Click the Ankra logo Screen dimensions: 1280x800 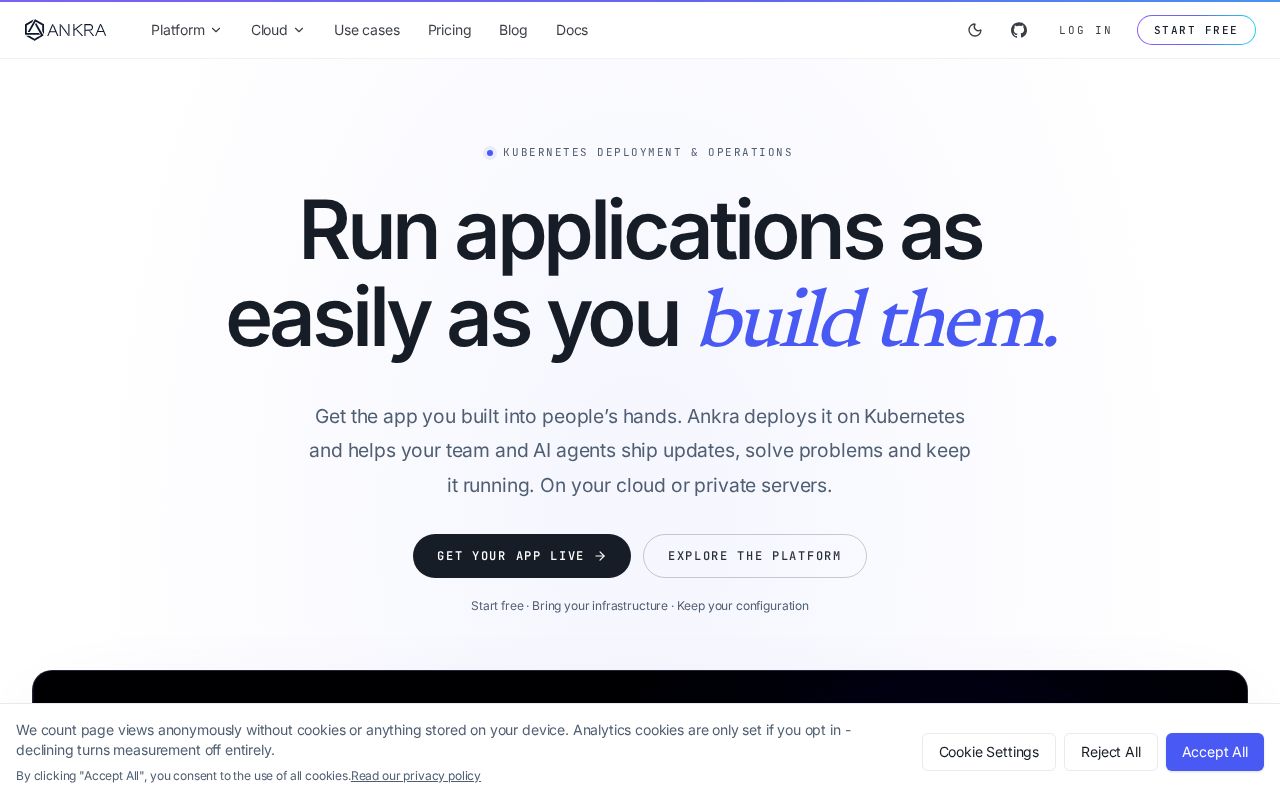point(65,30)
